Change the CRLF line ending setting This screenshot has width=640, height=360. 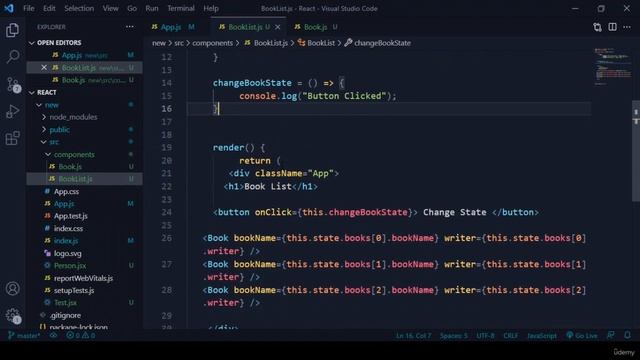(x=511, y=336)
